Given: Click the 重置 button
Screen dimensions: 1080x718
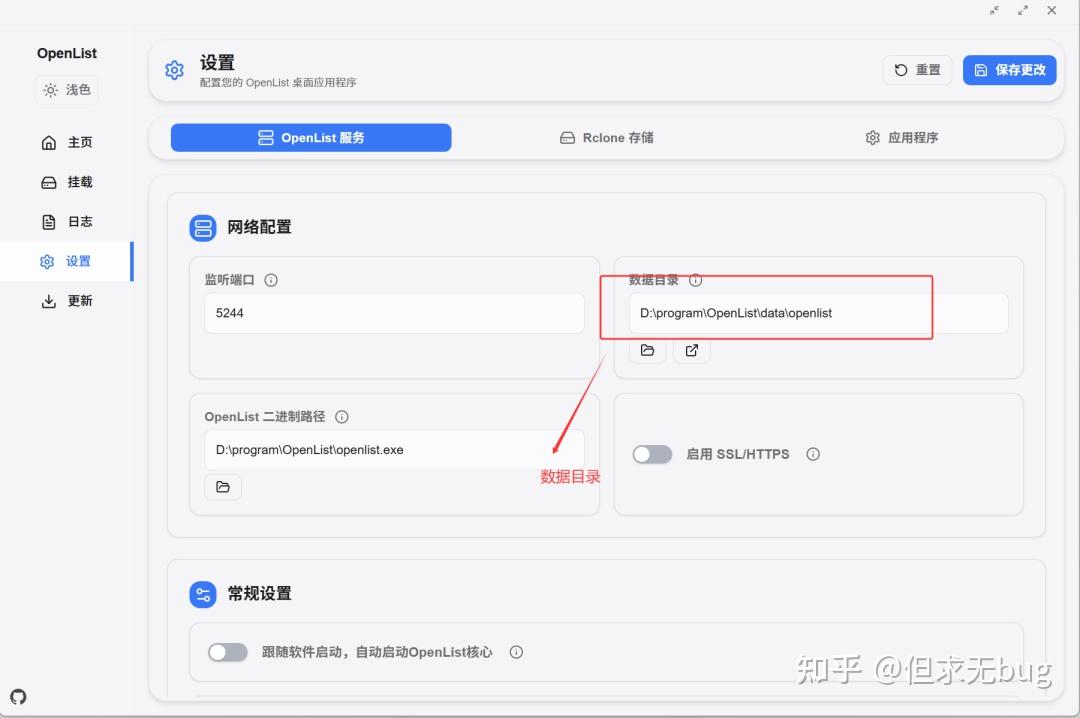Looking at the screenshot, I should coord(917,70).
